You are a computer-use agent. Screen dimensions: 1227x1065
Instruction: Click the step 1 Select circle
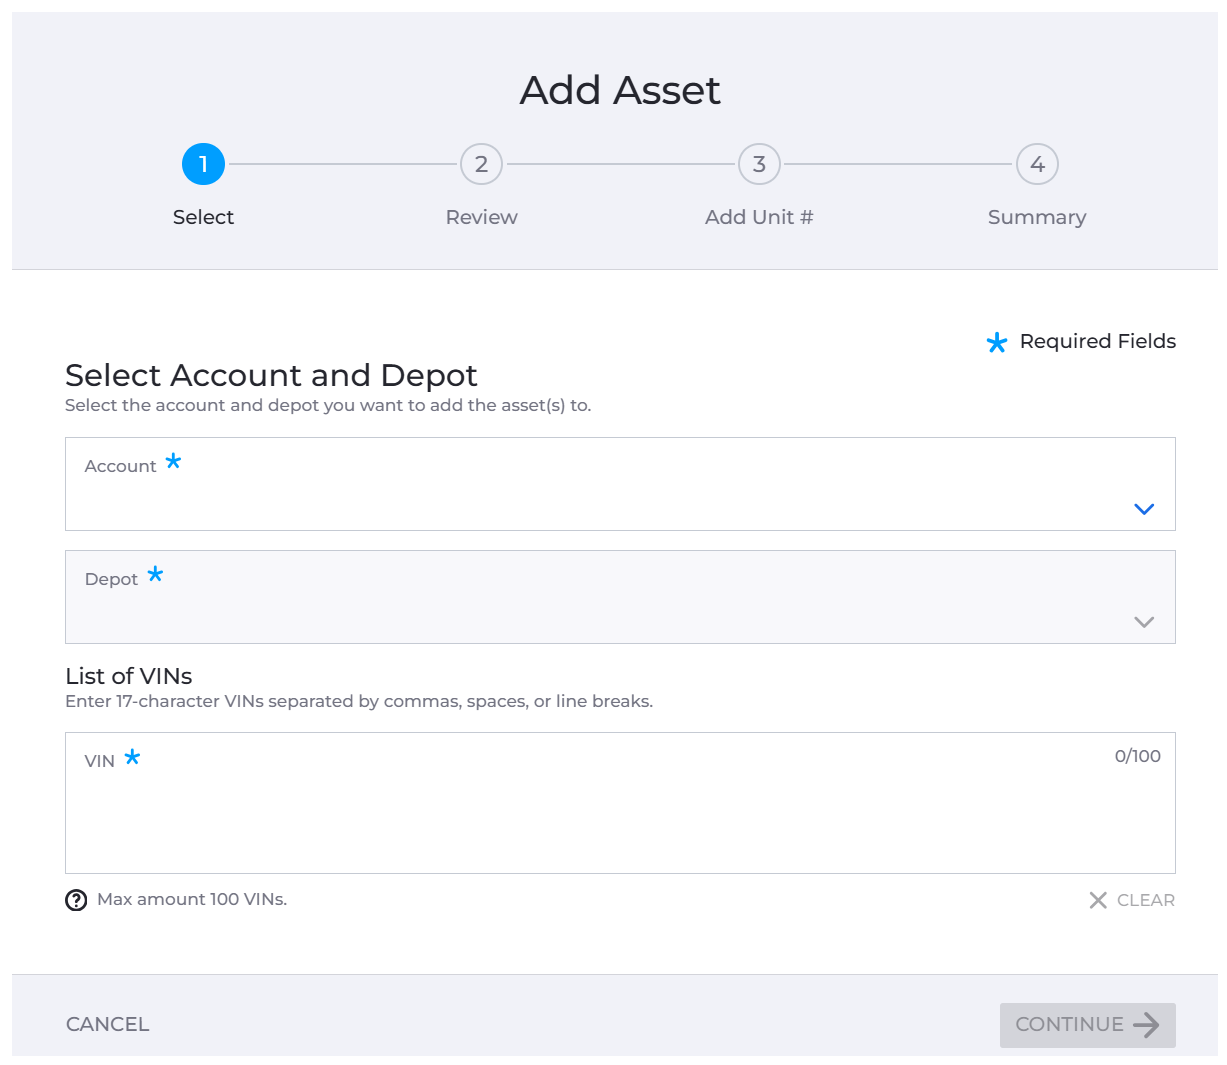(203, 164)
